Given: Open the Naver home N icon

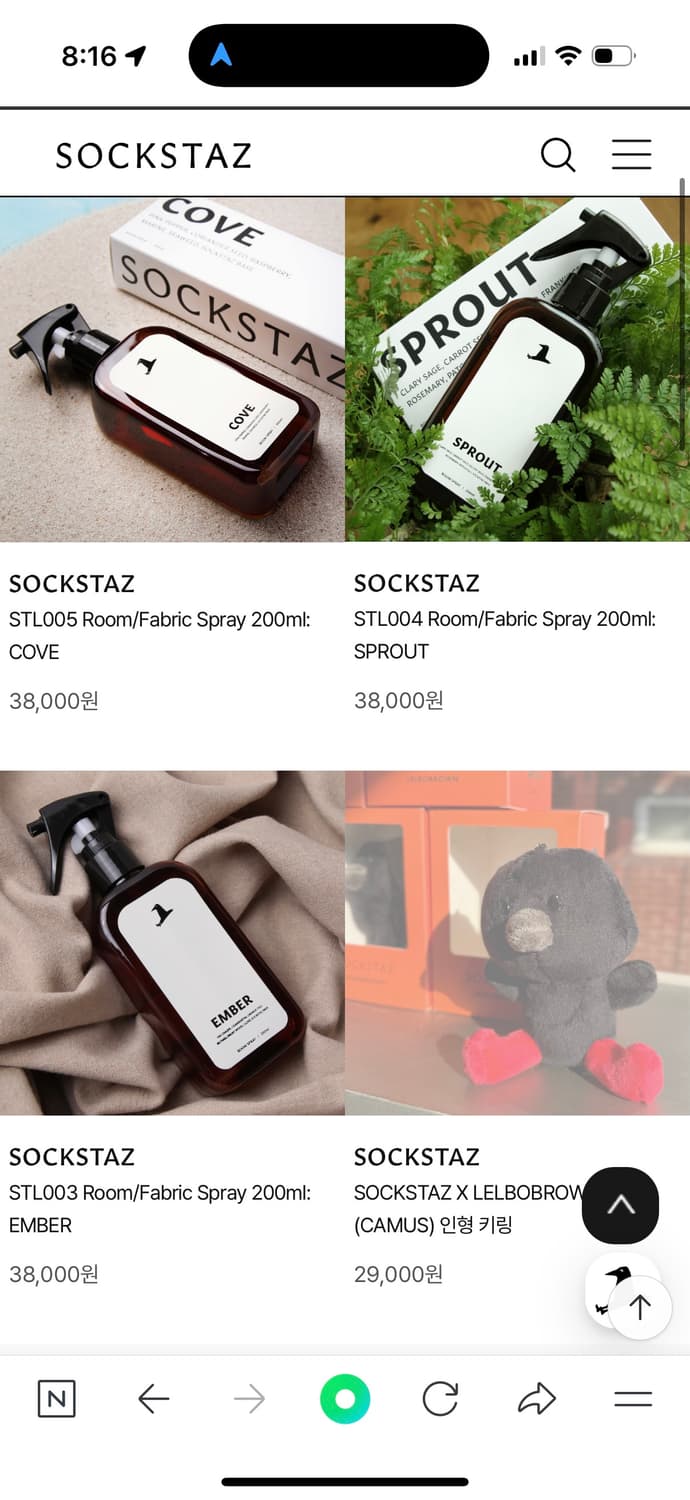Looking at the screenshot, I should pos(56,1398).
